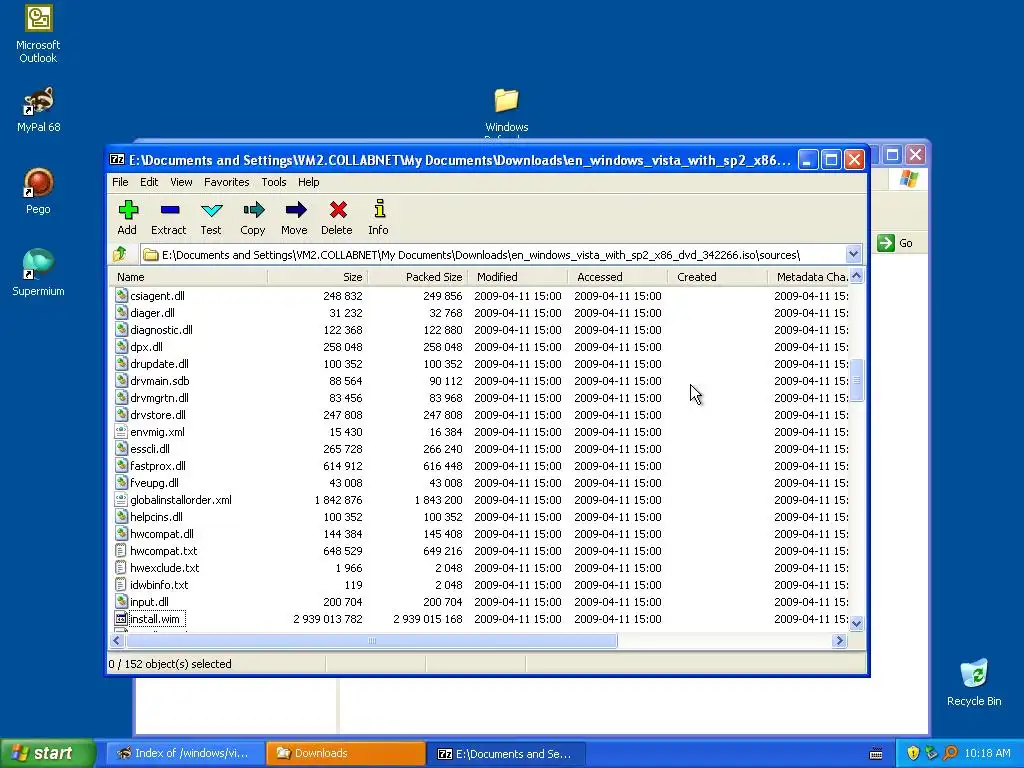Click the vertical scrollbar thumb
This screenshot has height=768, width=1024.
(856, 380)
